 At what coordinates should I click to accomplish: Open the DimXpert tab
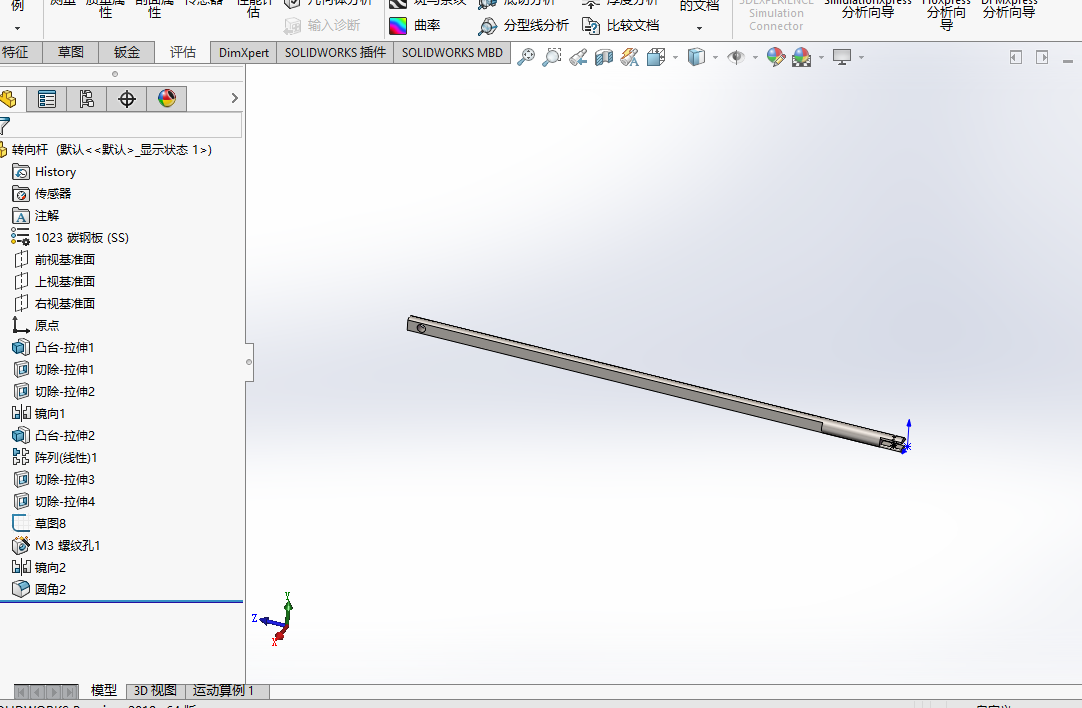[244, 52]
